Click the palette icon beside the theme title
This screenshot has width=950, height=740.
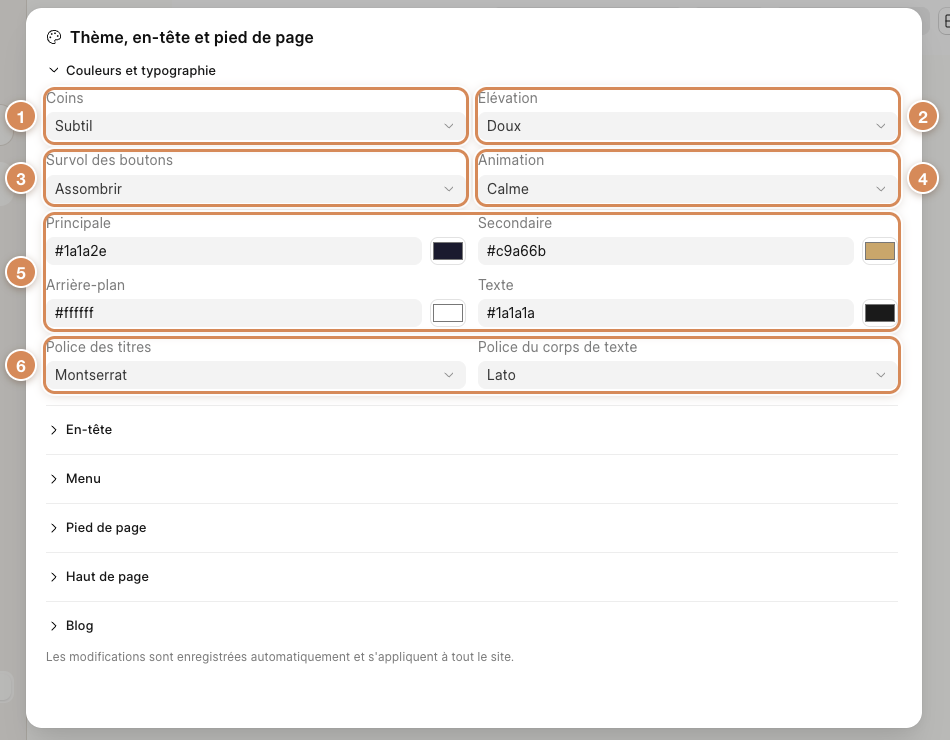point(54,38)
